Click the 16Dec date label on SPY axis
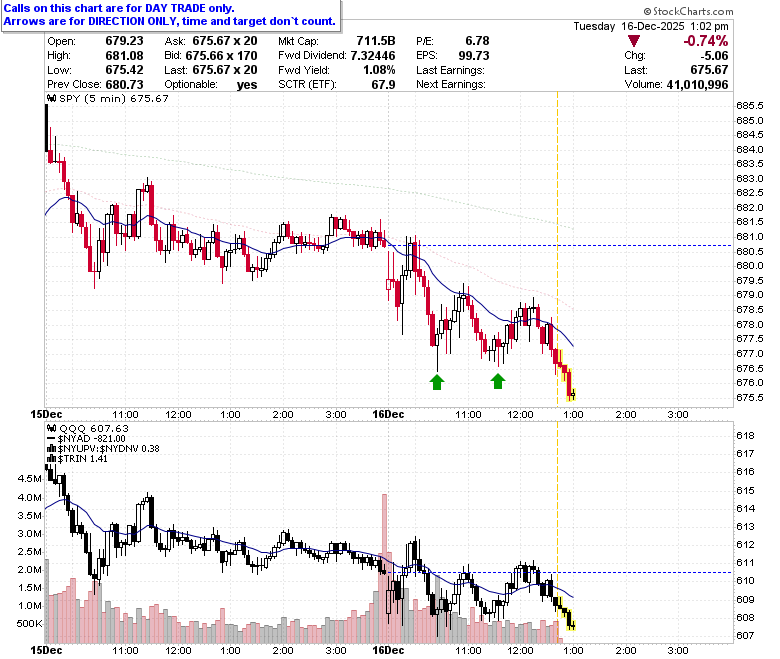Screen dimensions: 780x659 click(388, 414)
